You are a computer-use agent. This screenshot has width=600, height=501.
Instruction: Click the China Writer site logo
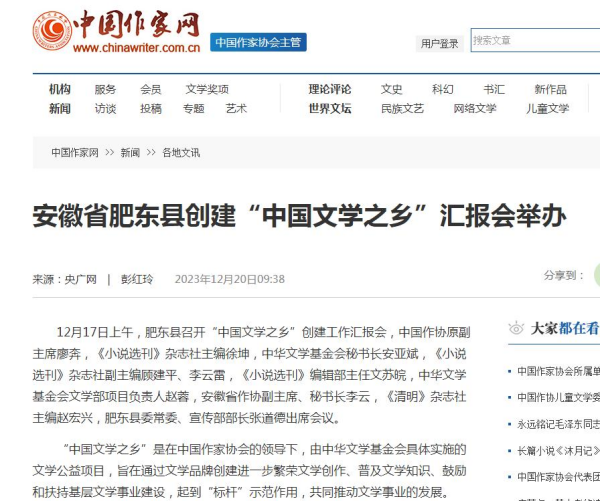116,31
